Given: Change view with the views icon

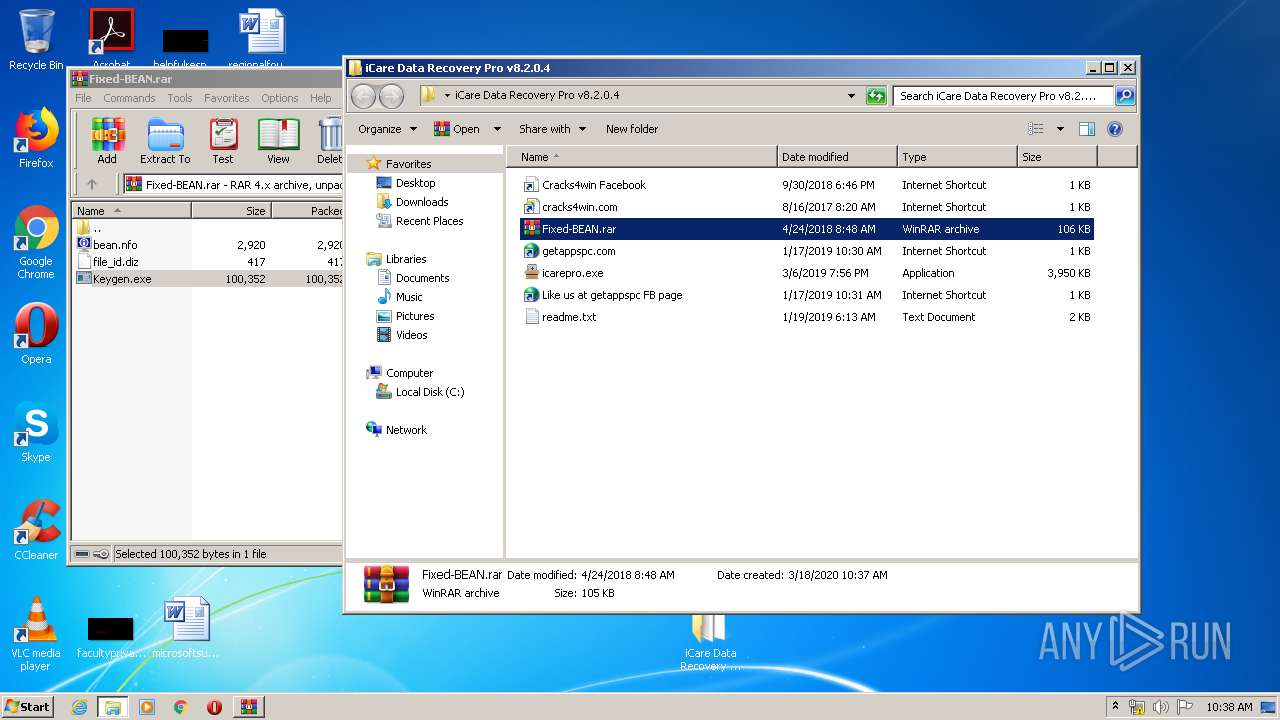Looking at the screenshot, I should click(1036, 129).
